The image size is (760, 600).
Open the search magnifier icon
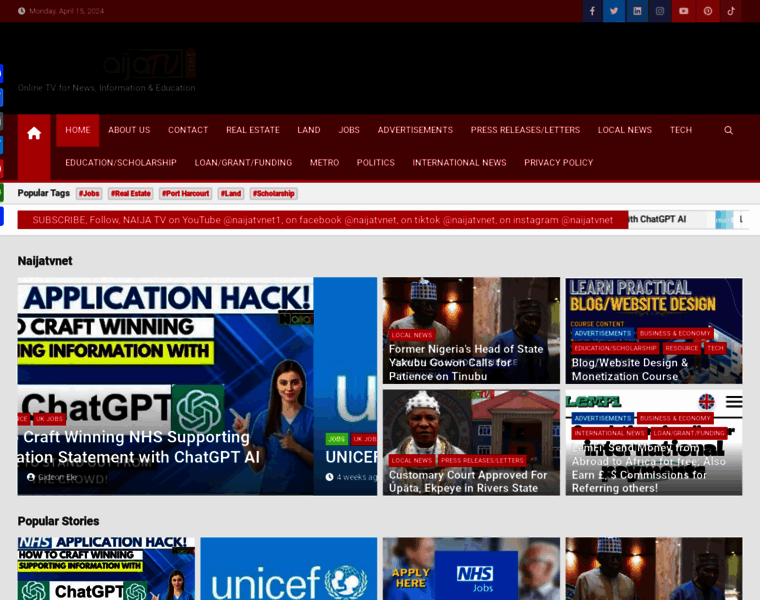(728, 130)
